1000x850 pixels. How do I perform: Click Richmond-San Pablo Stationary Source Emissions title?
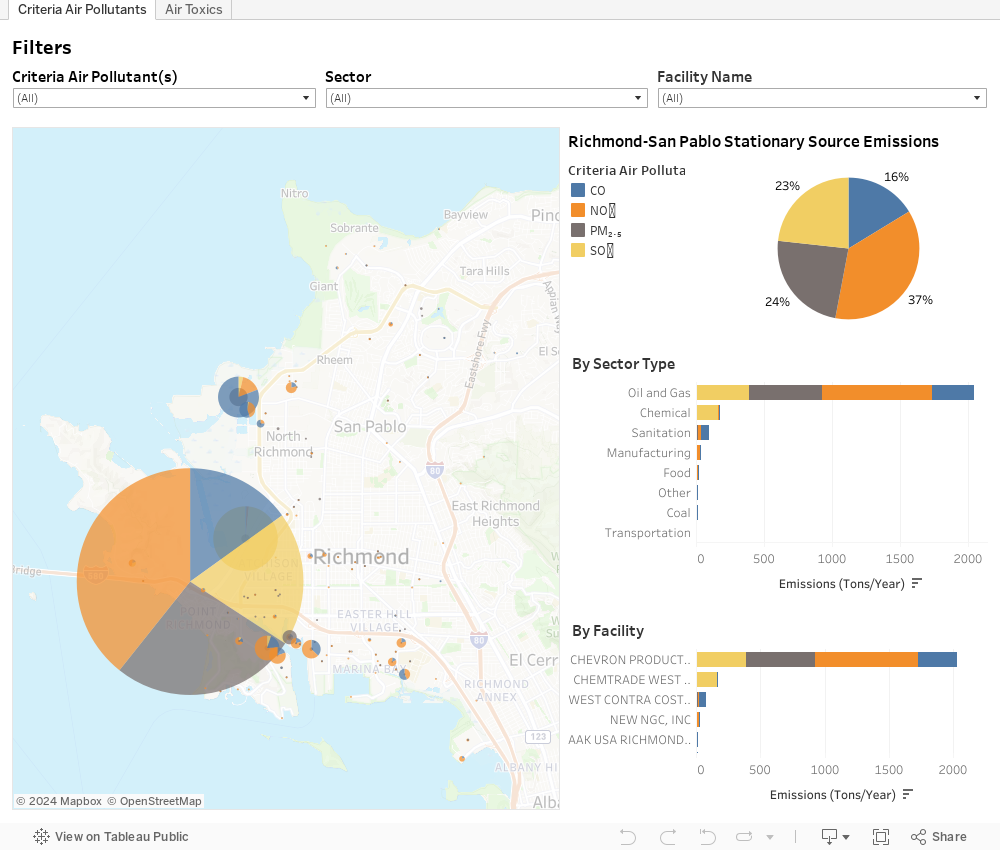(x=753, y=142)
